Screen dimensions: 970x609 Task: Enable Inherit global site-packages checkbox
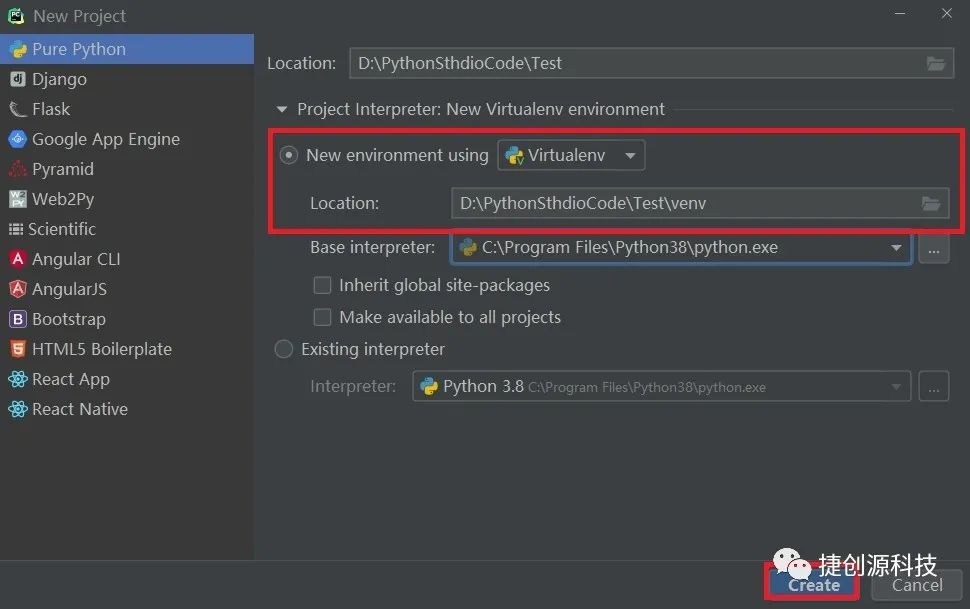322,285
